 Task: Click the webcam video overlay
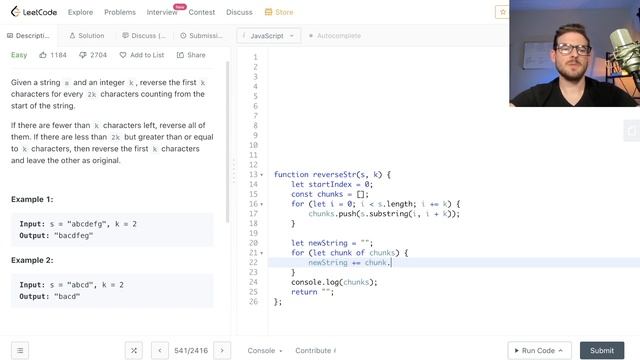574,53
